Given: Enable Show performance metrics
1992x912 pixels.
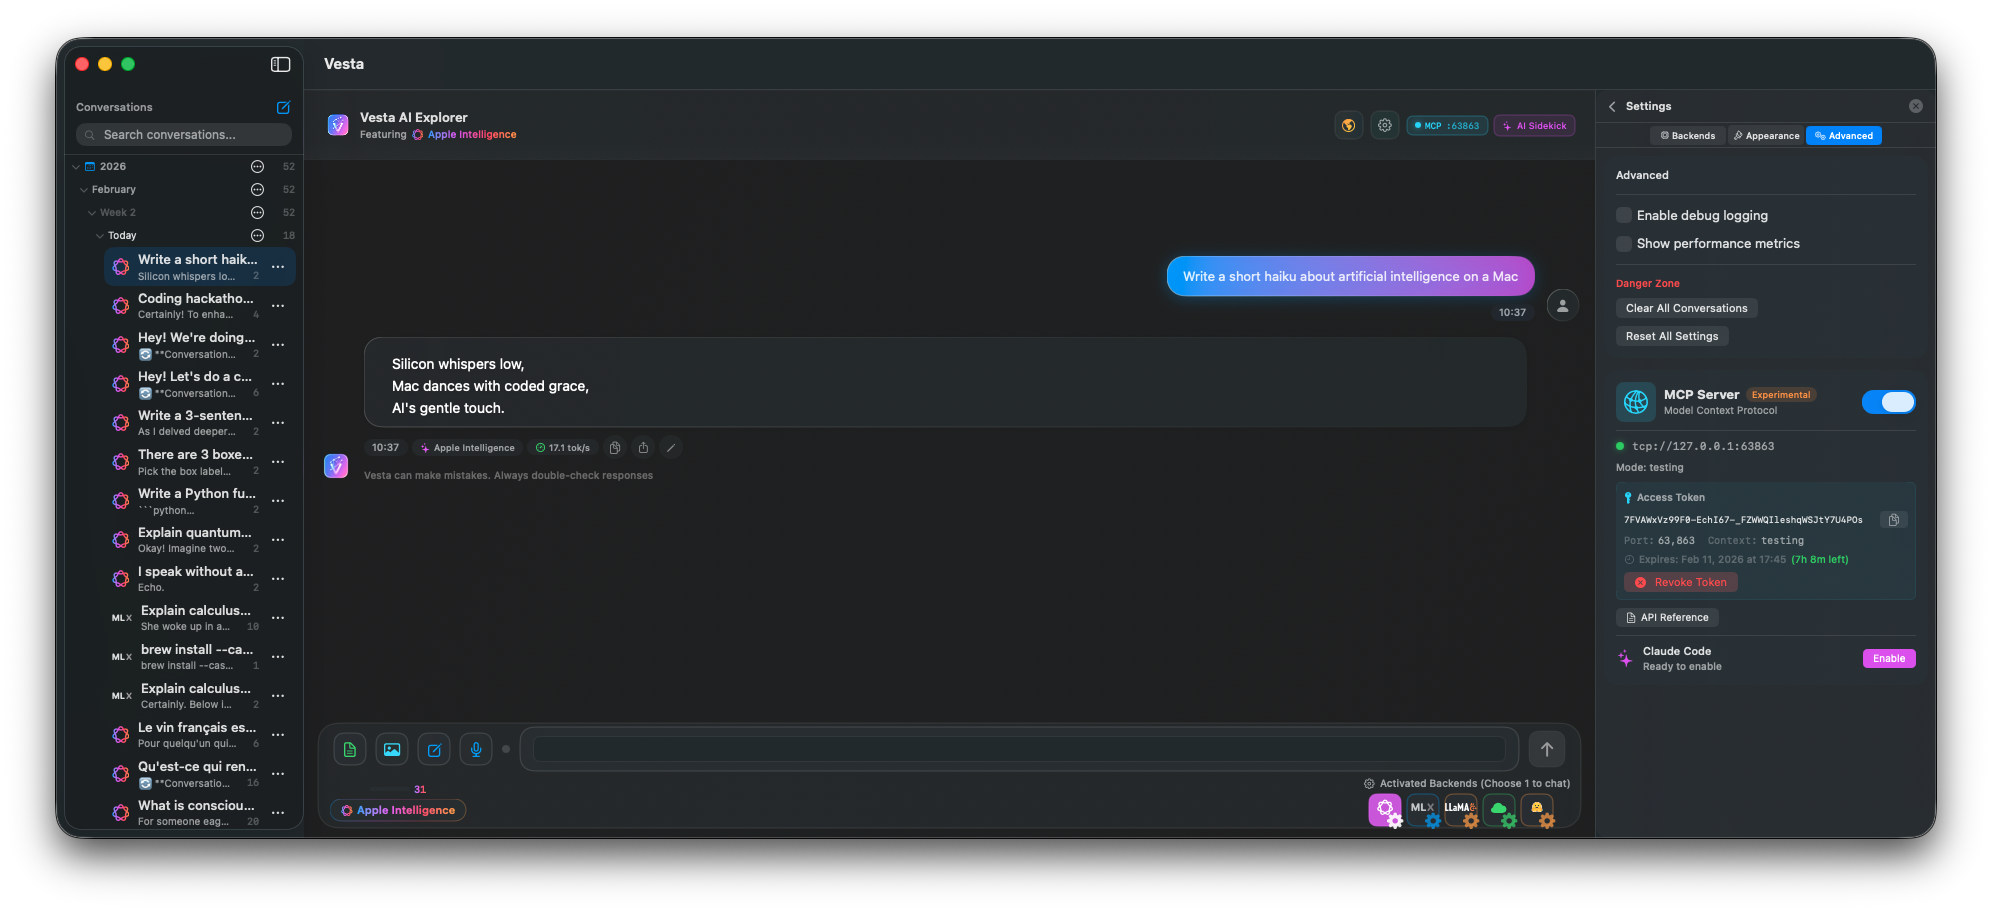Looking at the screenshot, I should pos(1624,243).
